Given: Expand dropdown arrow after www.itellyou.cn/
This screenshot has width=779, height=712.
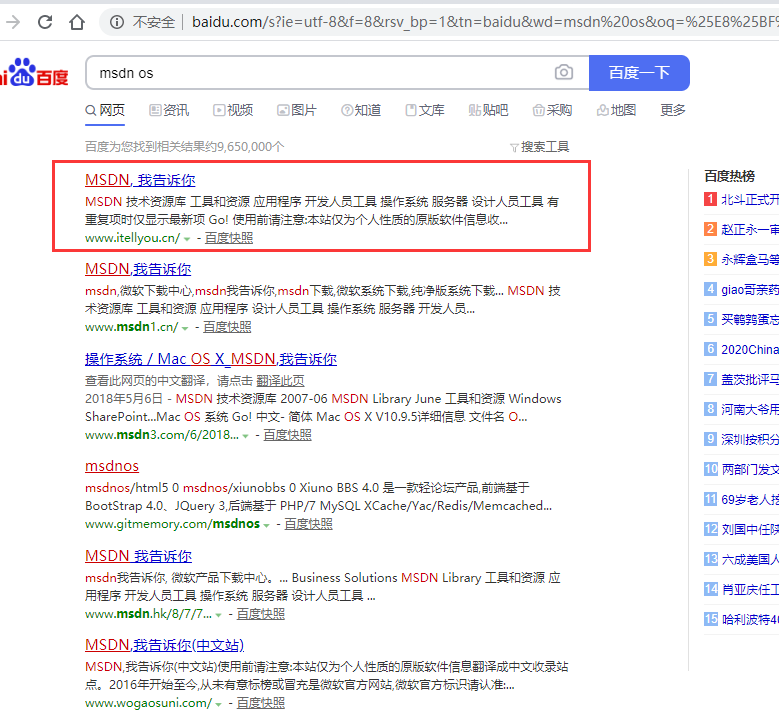Looking at the screenshot, I should 187,239.
